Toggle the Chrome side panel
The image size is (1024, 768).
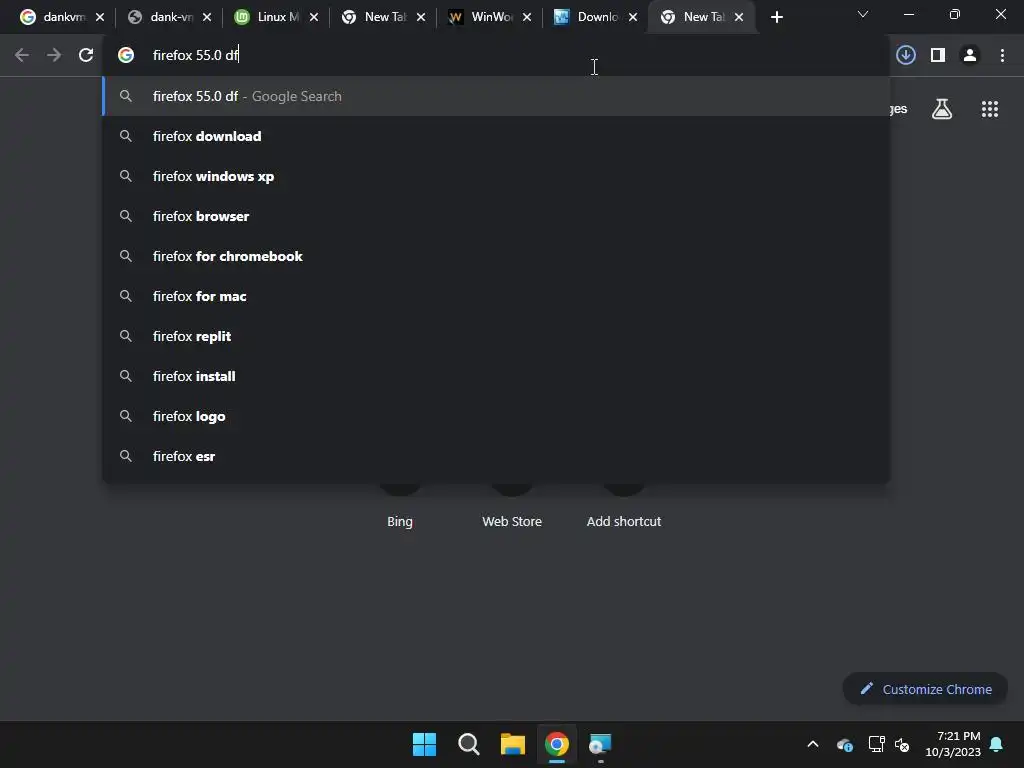(x=938, y=56)
